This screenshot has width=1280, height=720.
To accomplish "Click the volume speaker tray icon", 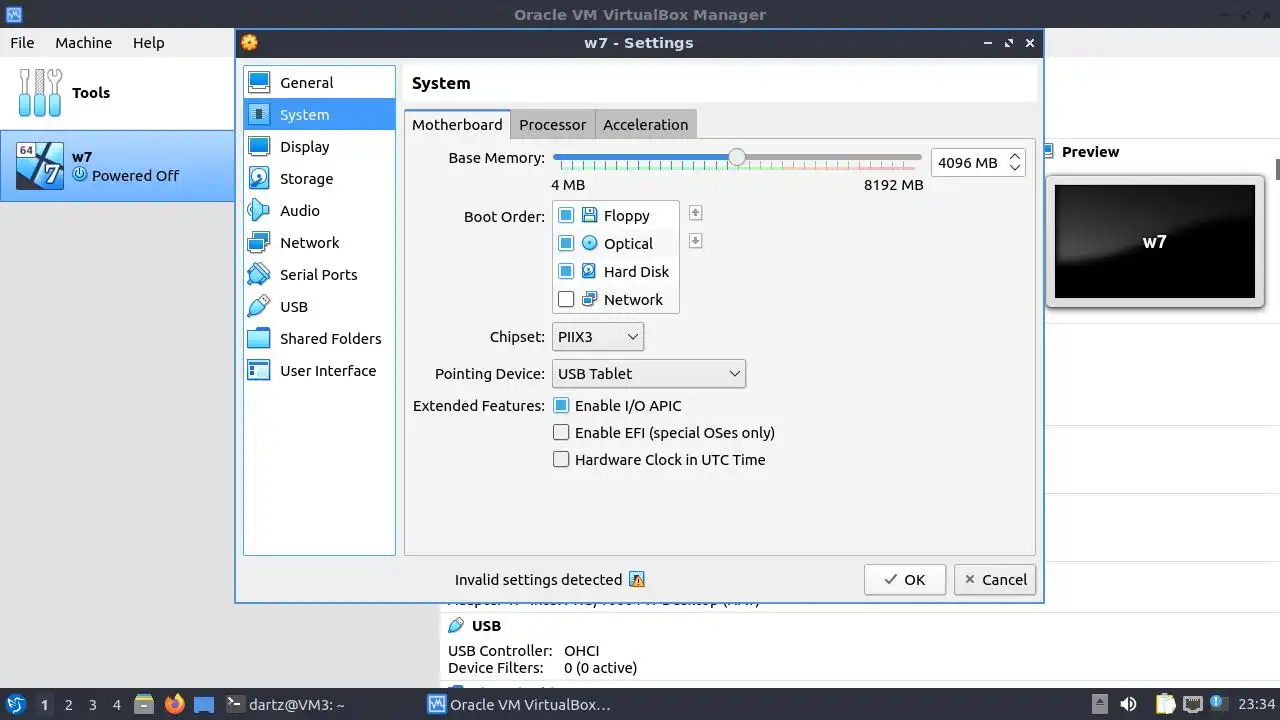I will click(1128, 704).
